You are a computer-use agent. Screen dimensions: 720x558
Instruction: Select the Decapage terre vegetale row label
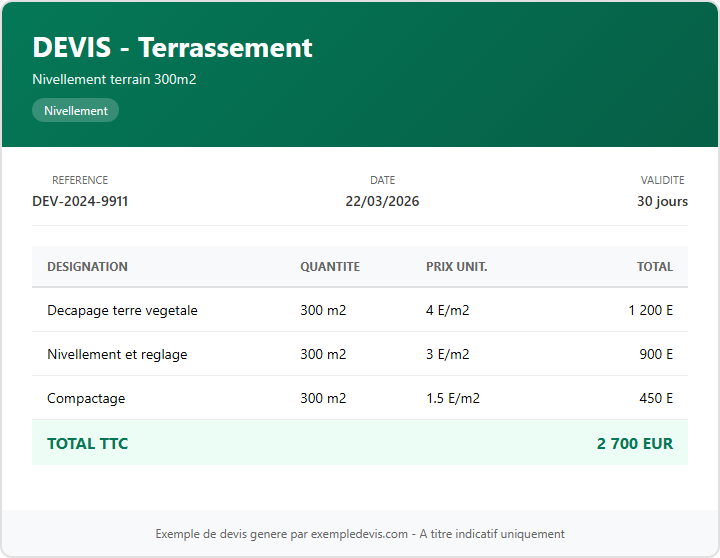click(x=122, y=310)
